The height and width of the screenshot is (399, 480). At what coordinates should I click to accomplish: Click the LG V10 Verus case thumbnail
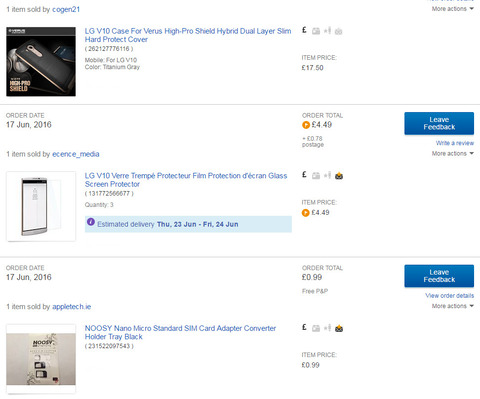click(41, 62)
